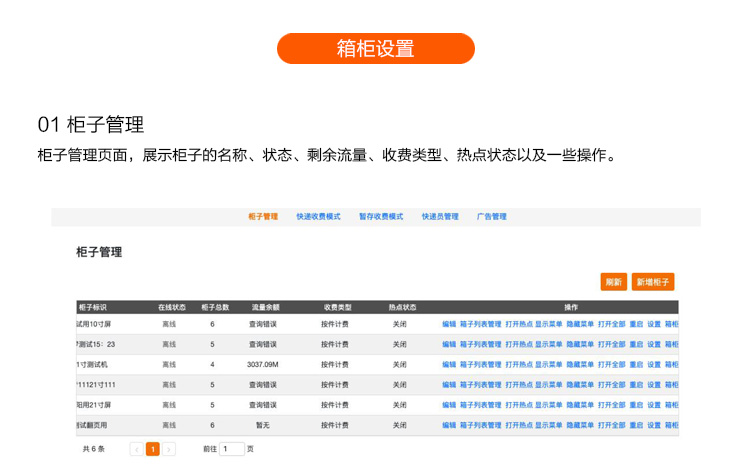Viewport: 750px width, 473px height.
Task: Switch to 快递收费模式 tab
Action: (x=318, y=217)
